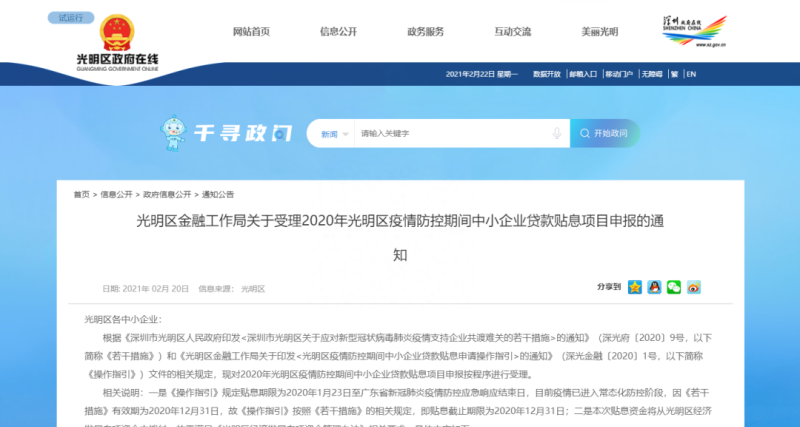Open the 新闻 search category dropdown
Screen dimensions: 800x427
335,134
